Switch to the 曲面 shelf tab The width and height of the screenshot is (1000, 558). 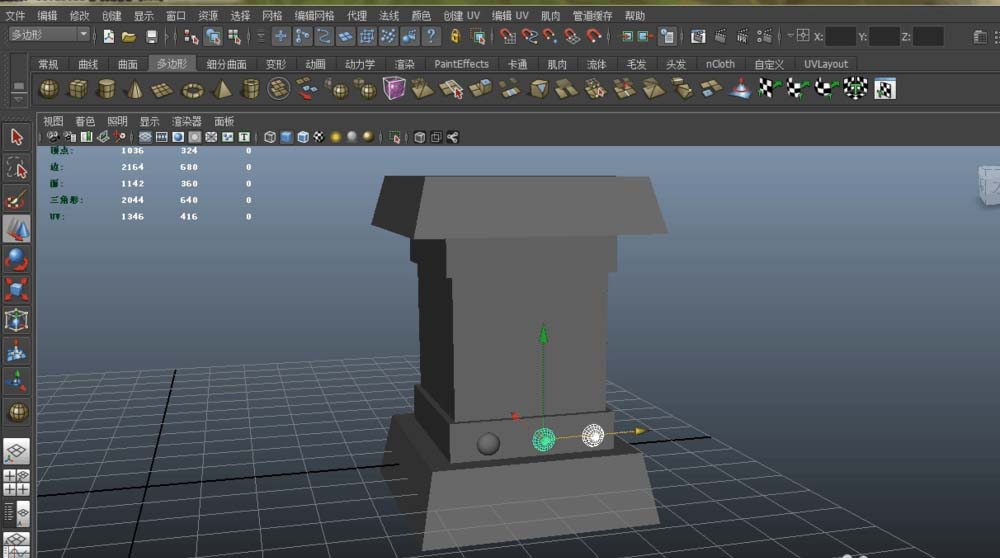(128, 64)
